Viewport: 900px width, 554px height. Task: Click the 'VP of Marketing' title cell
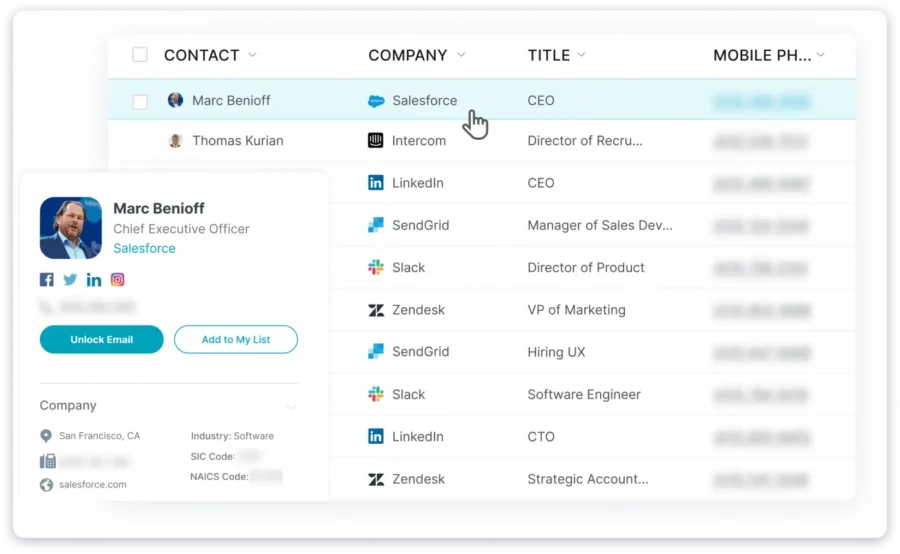[576, 310]
